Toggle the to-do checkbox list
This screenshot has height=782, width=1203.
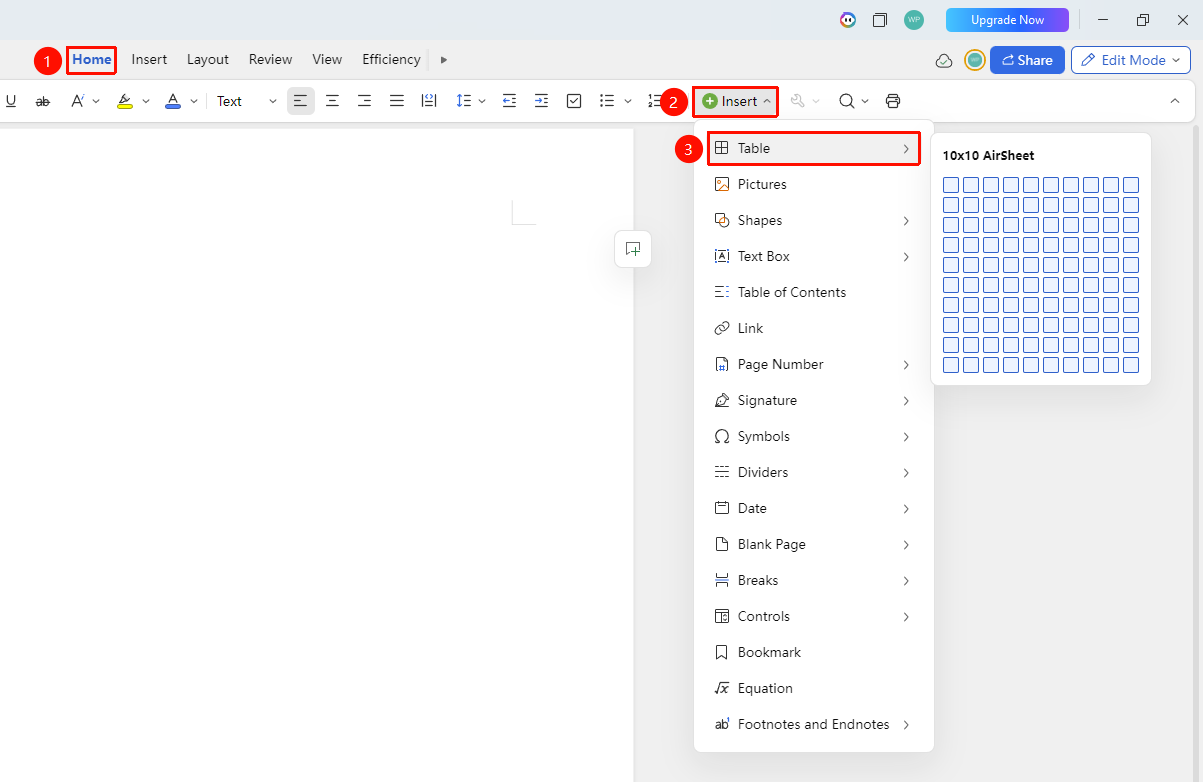point(574,101)
